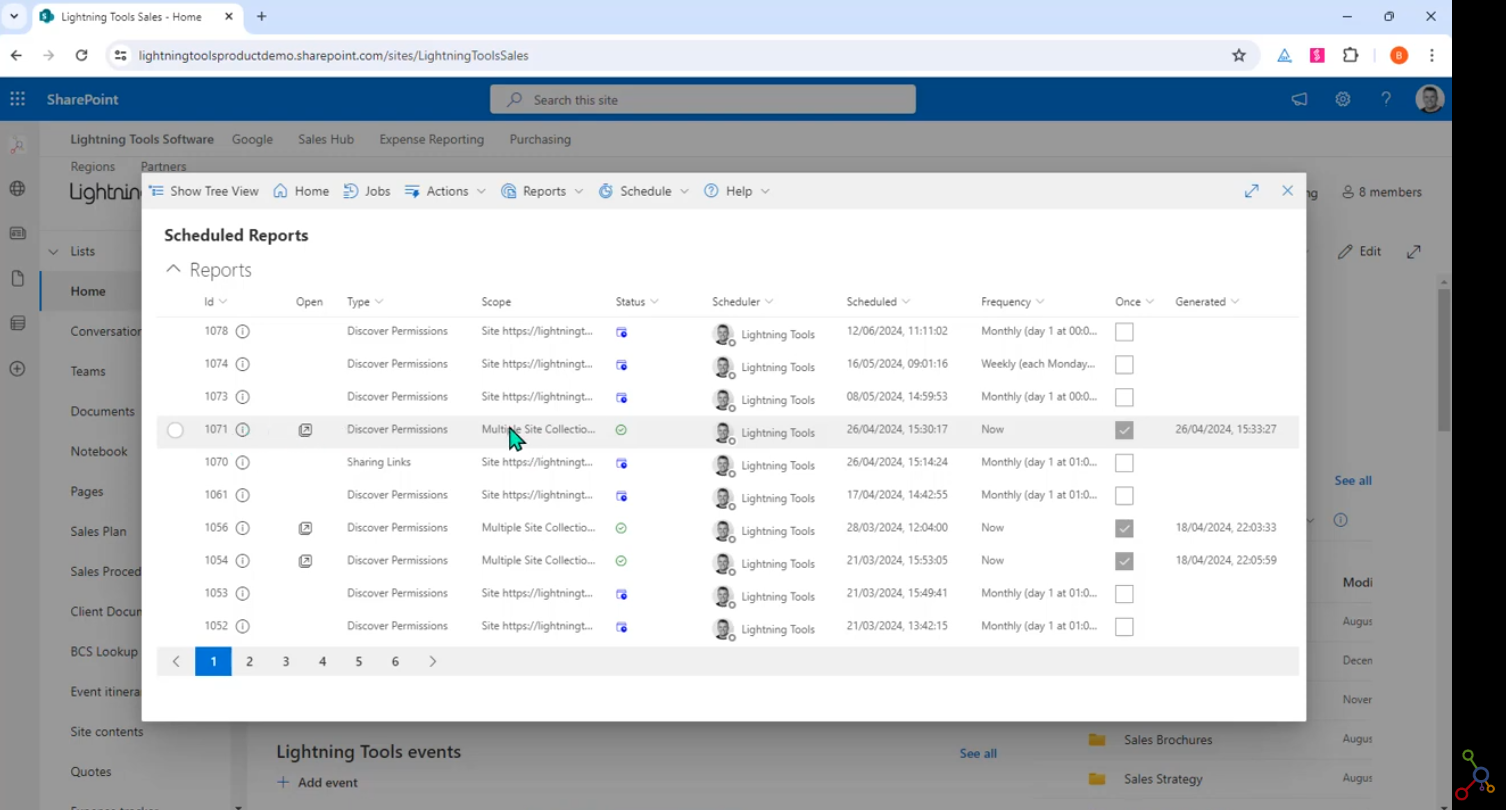The image size is (1506, 810).
Task: Close the Scheduled Reports dialog
Action: pyautogui.click(x=1288, y=191)
